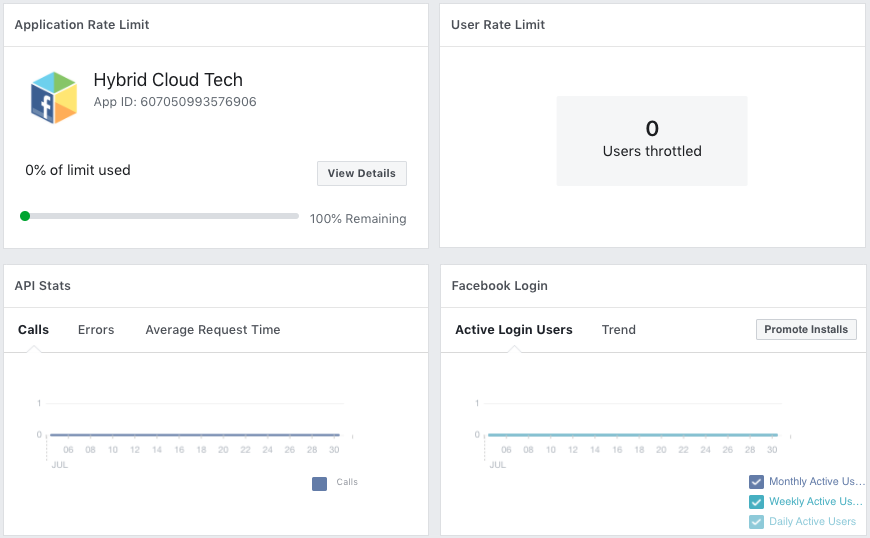
Task: Click the Facebook Login panel heading
Action: pyautogui.click(x=499, y=286)
